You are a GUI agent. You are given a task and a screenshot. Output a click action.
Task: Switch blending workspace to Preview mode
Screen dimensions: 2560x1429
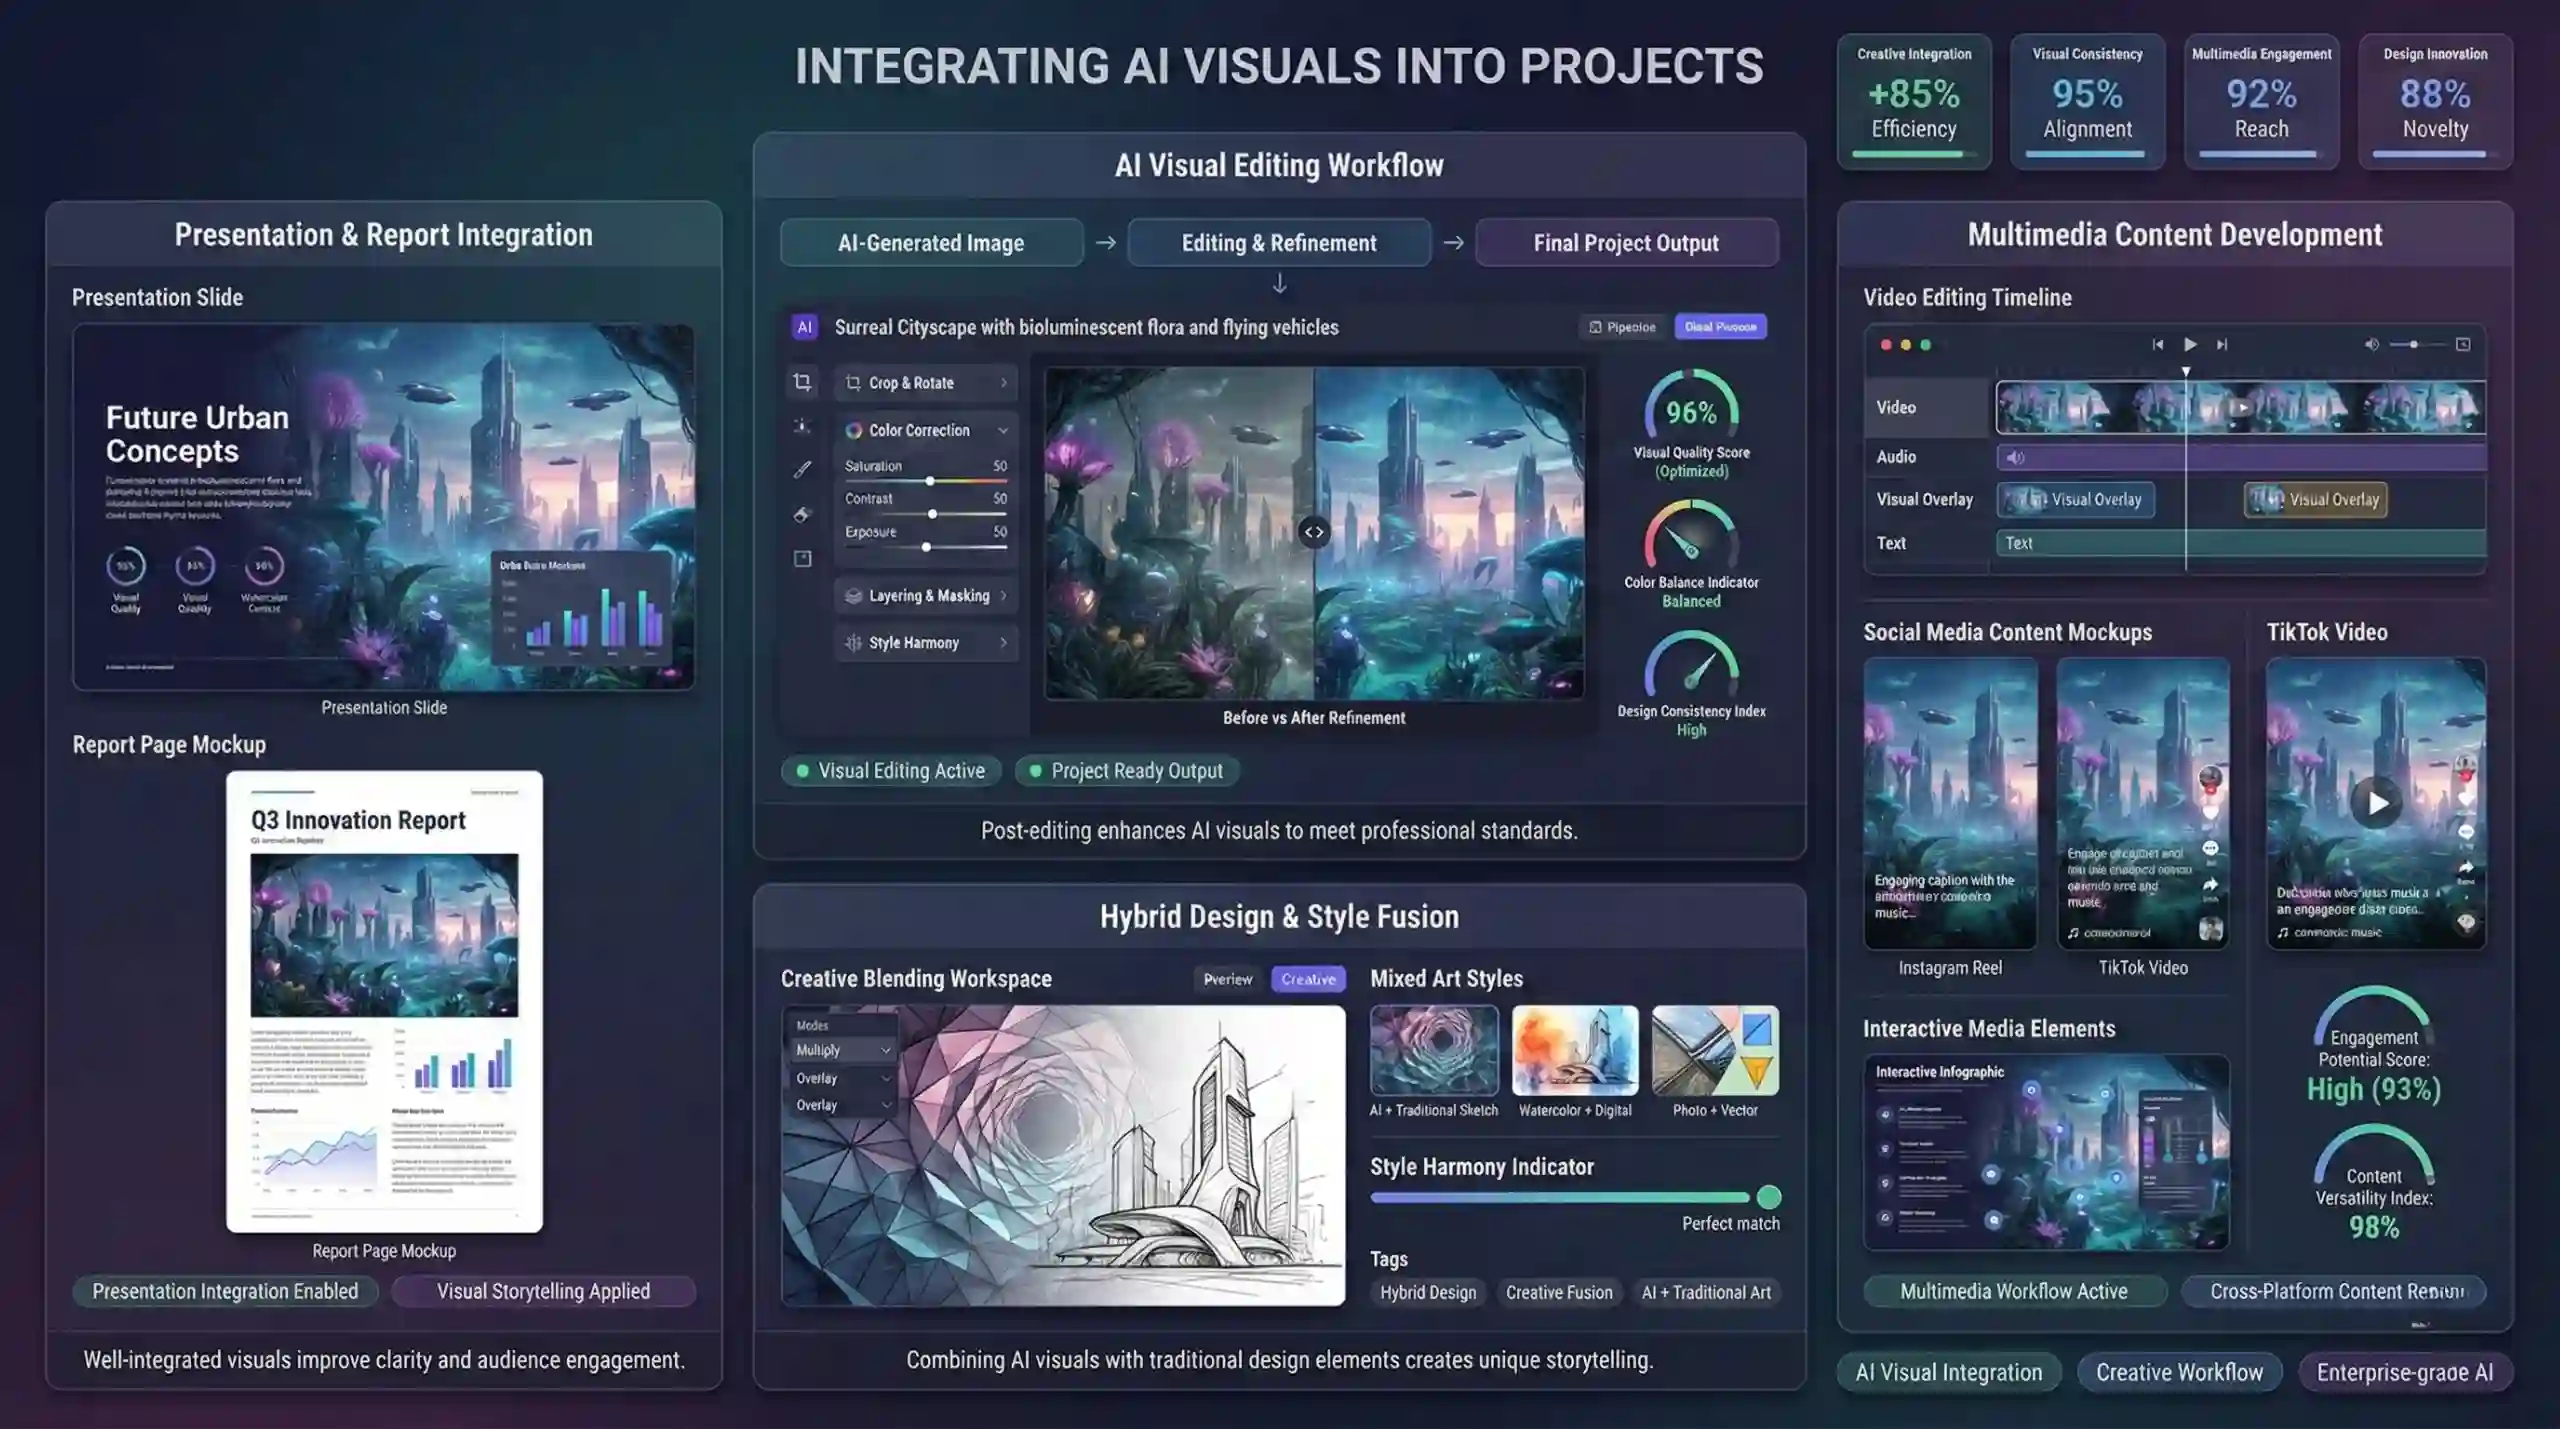[1227, 979]
